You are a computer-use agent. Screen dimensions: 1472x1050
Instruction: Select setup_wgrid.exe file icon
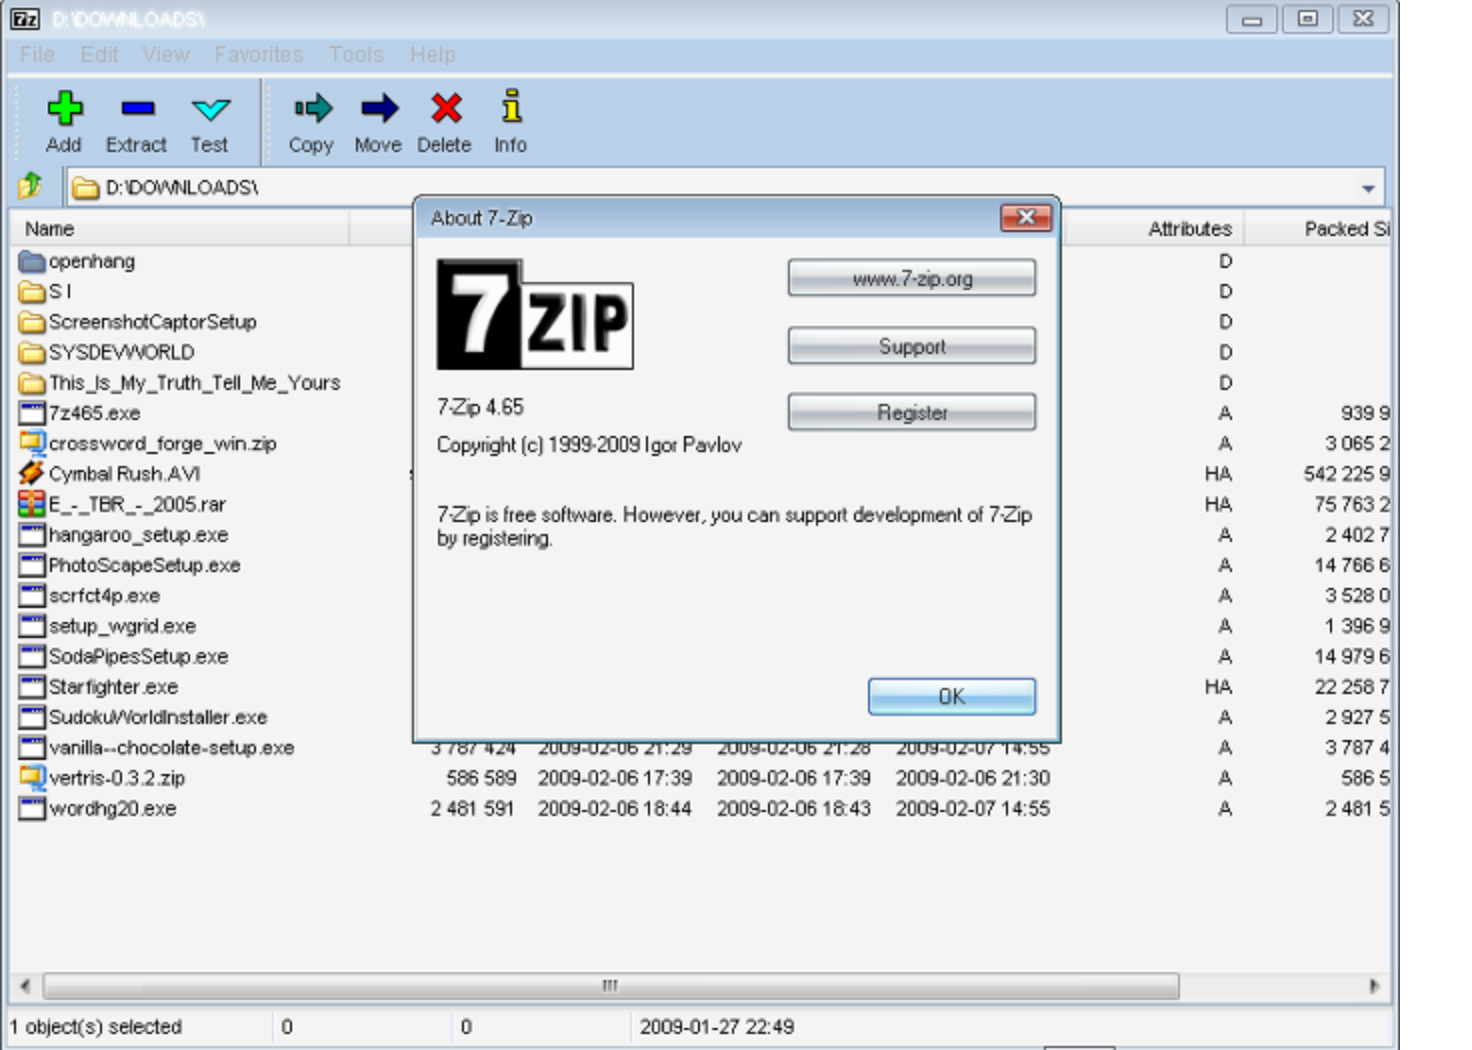pos(32,626)
